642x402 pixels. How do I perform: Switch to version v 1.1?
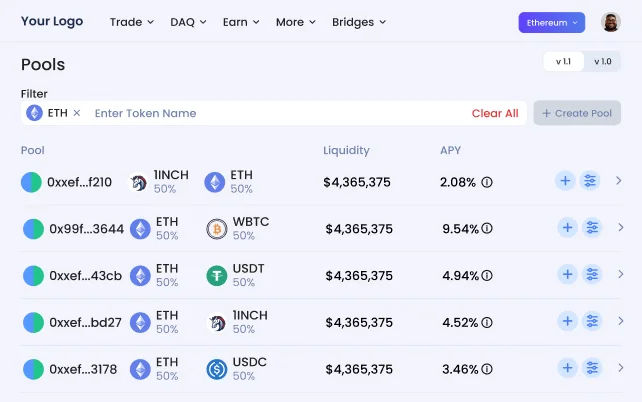(563, 62)
